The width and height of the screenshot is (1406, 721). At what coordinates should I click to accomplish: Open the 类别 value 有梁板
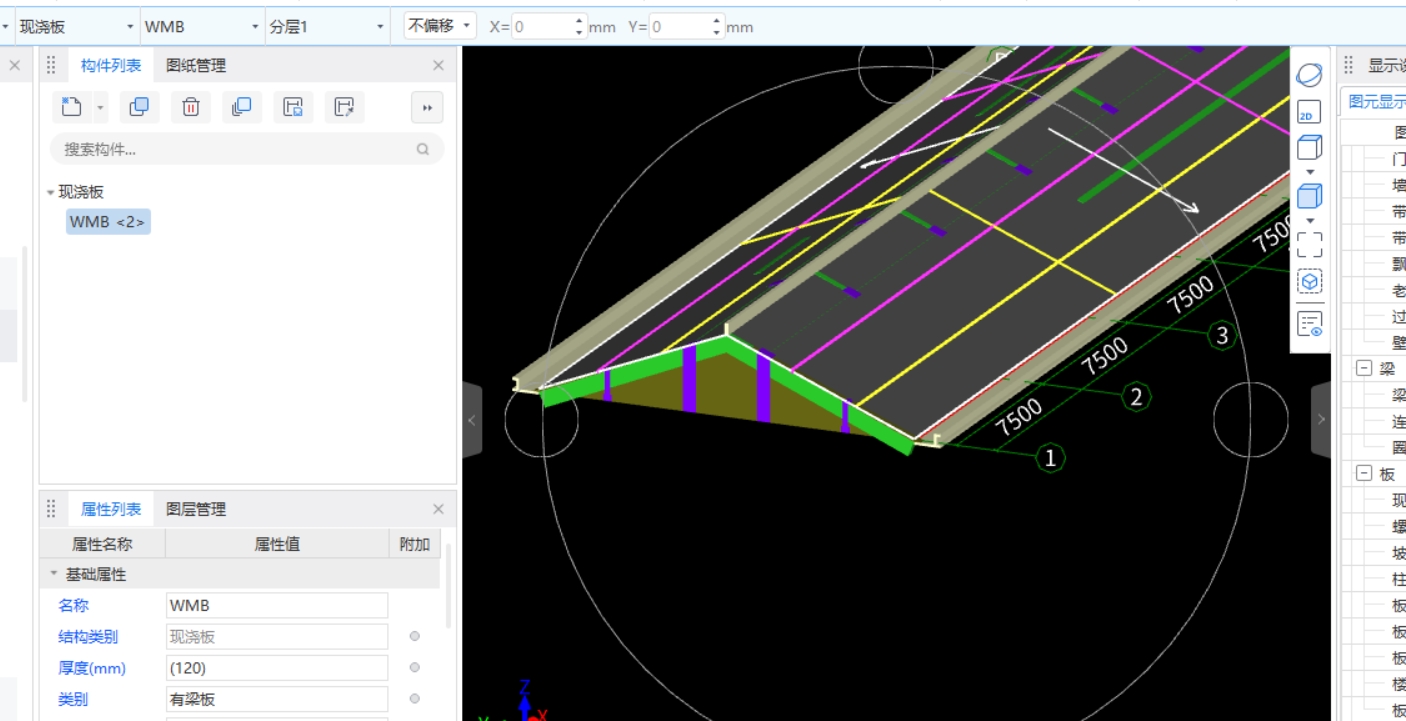[x=277, y=699]
